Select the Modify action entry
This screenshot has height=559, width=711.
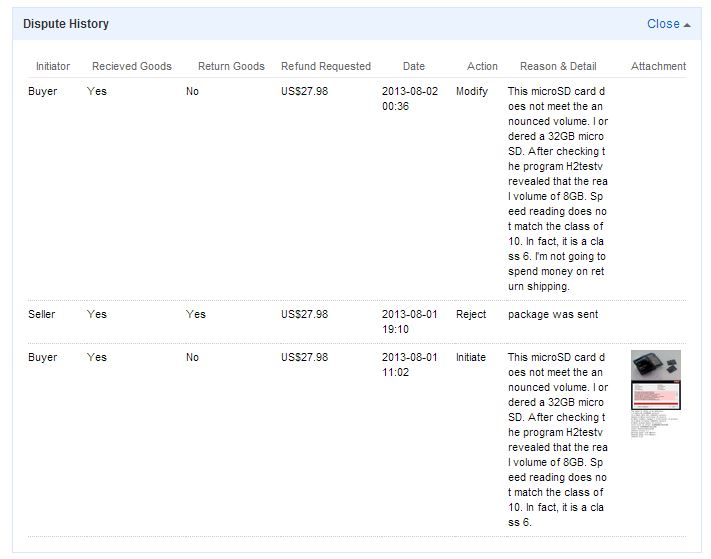tap(472, 91)
